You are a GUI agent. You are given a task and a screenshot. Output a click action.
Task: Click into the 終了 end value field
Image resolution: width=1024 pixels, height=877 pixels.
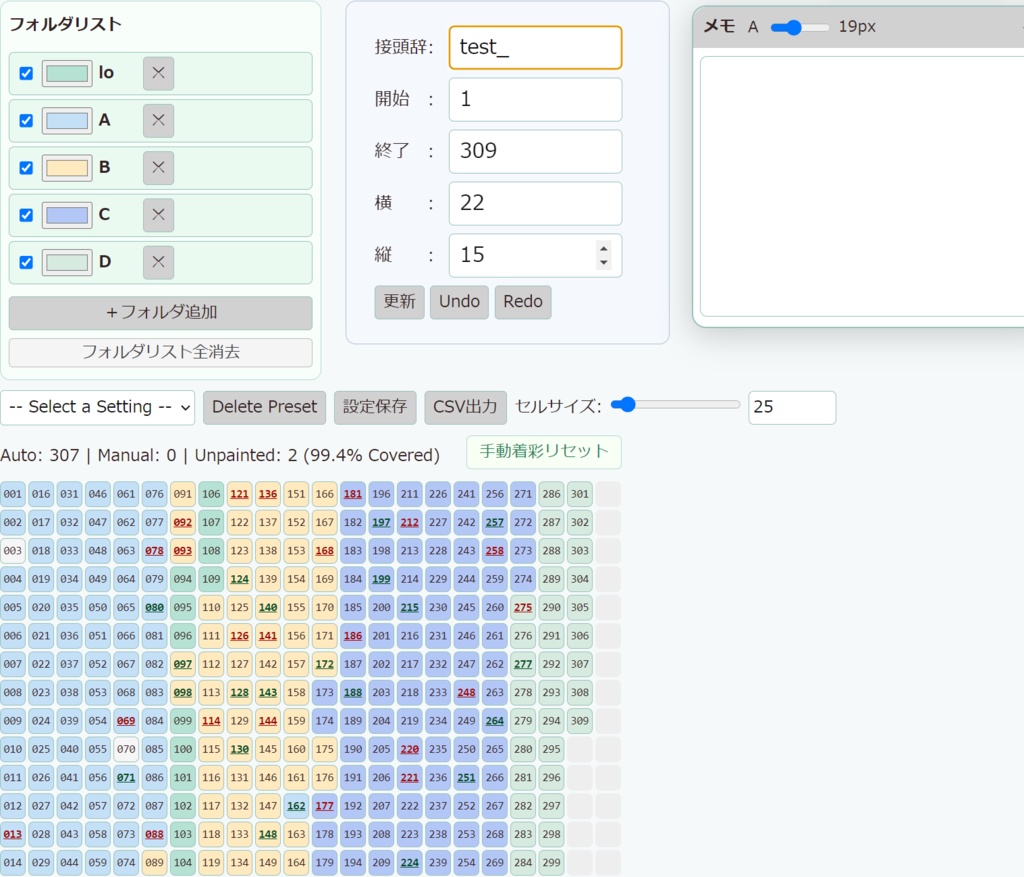pyautogui.click(x=535, y=151)
